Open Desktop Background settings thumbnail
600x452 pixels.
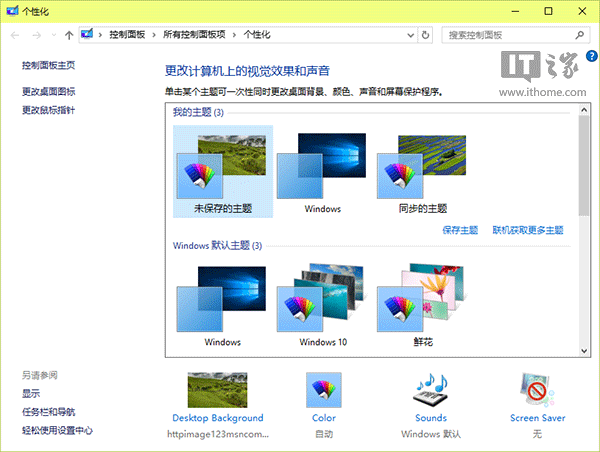click(217, 390)
